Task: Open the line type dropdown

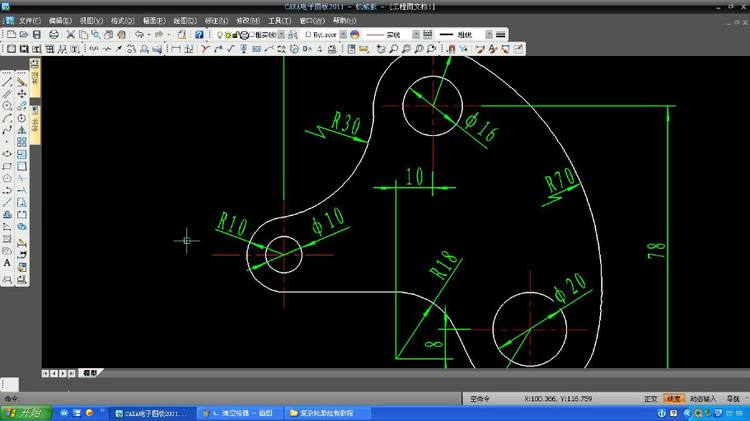Action: 416,34
